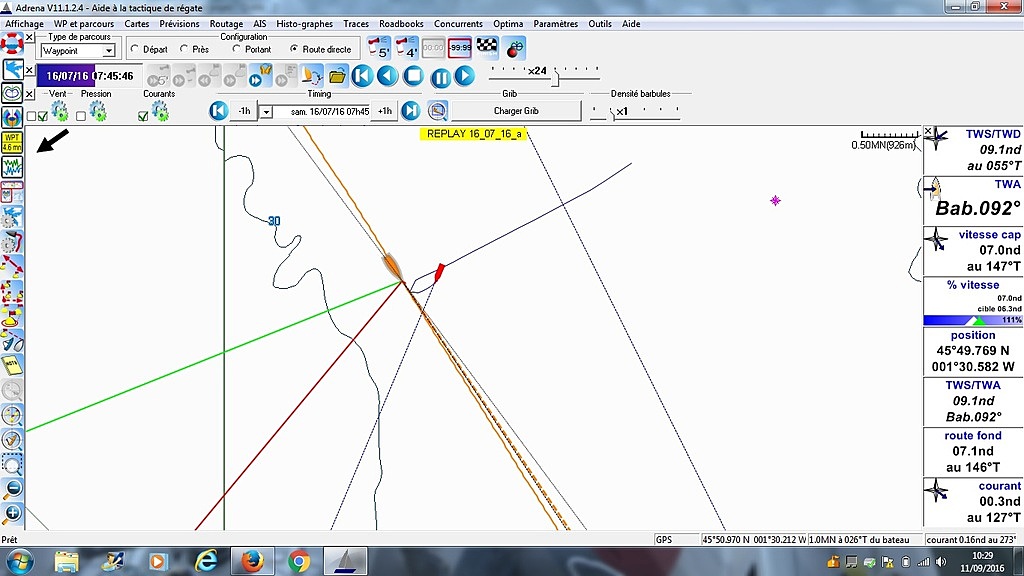The image size is (1024, 576).
Task: Jump to last Grib timing step
Action: click(x=411, y=111)
